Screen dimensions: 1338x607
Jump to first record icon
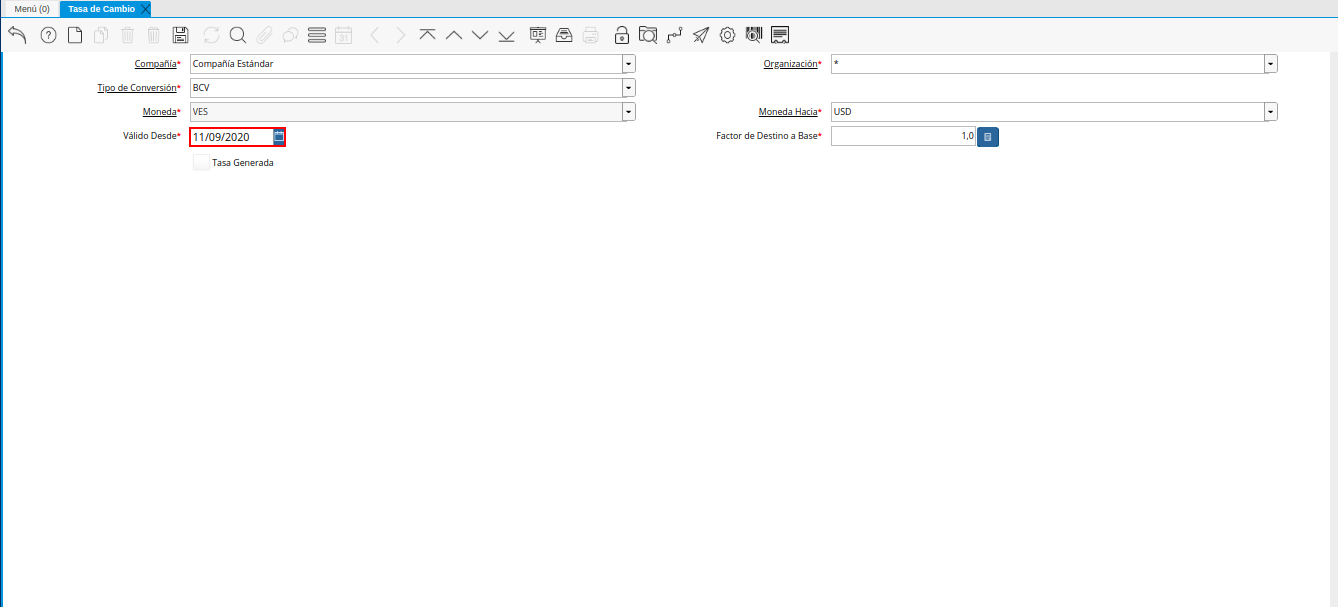(428, 35)
